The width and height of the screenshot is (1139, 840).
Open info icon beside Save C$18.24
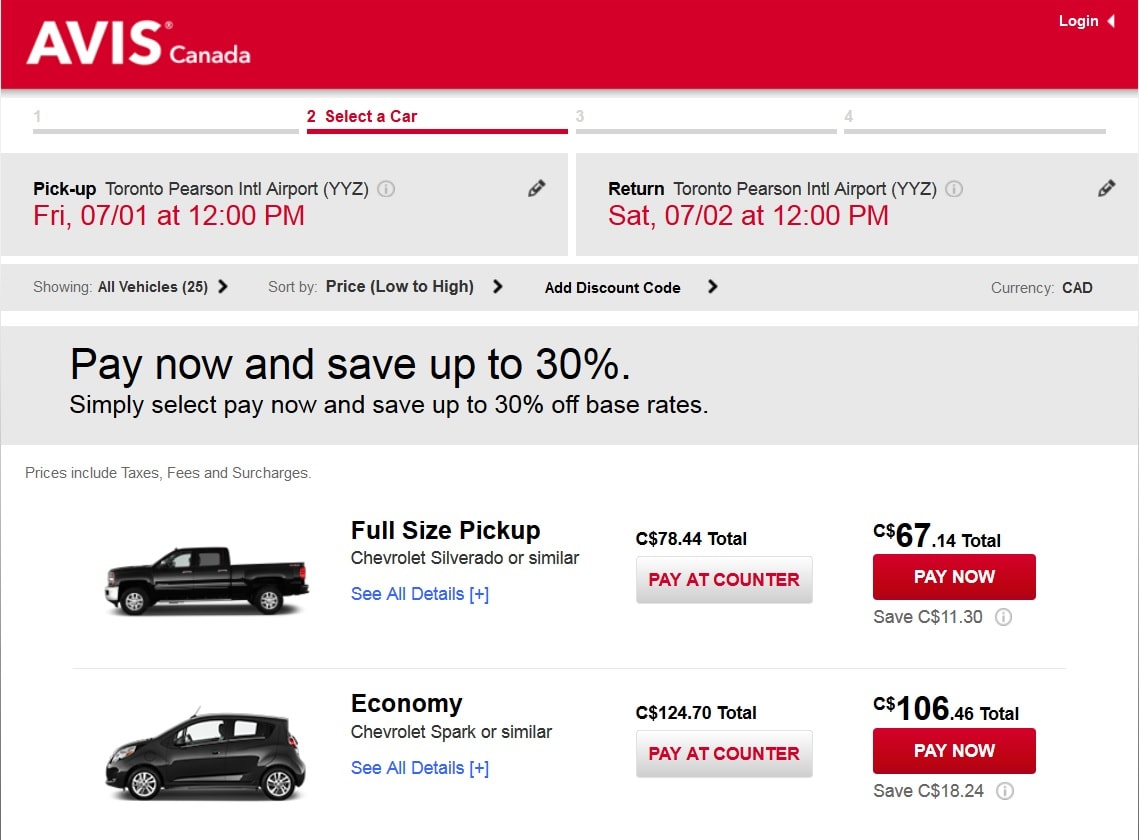pos(1005,791)
